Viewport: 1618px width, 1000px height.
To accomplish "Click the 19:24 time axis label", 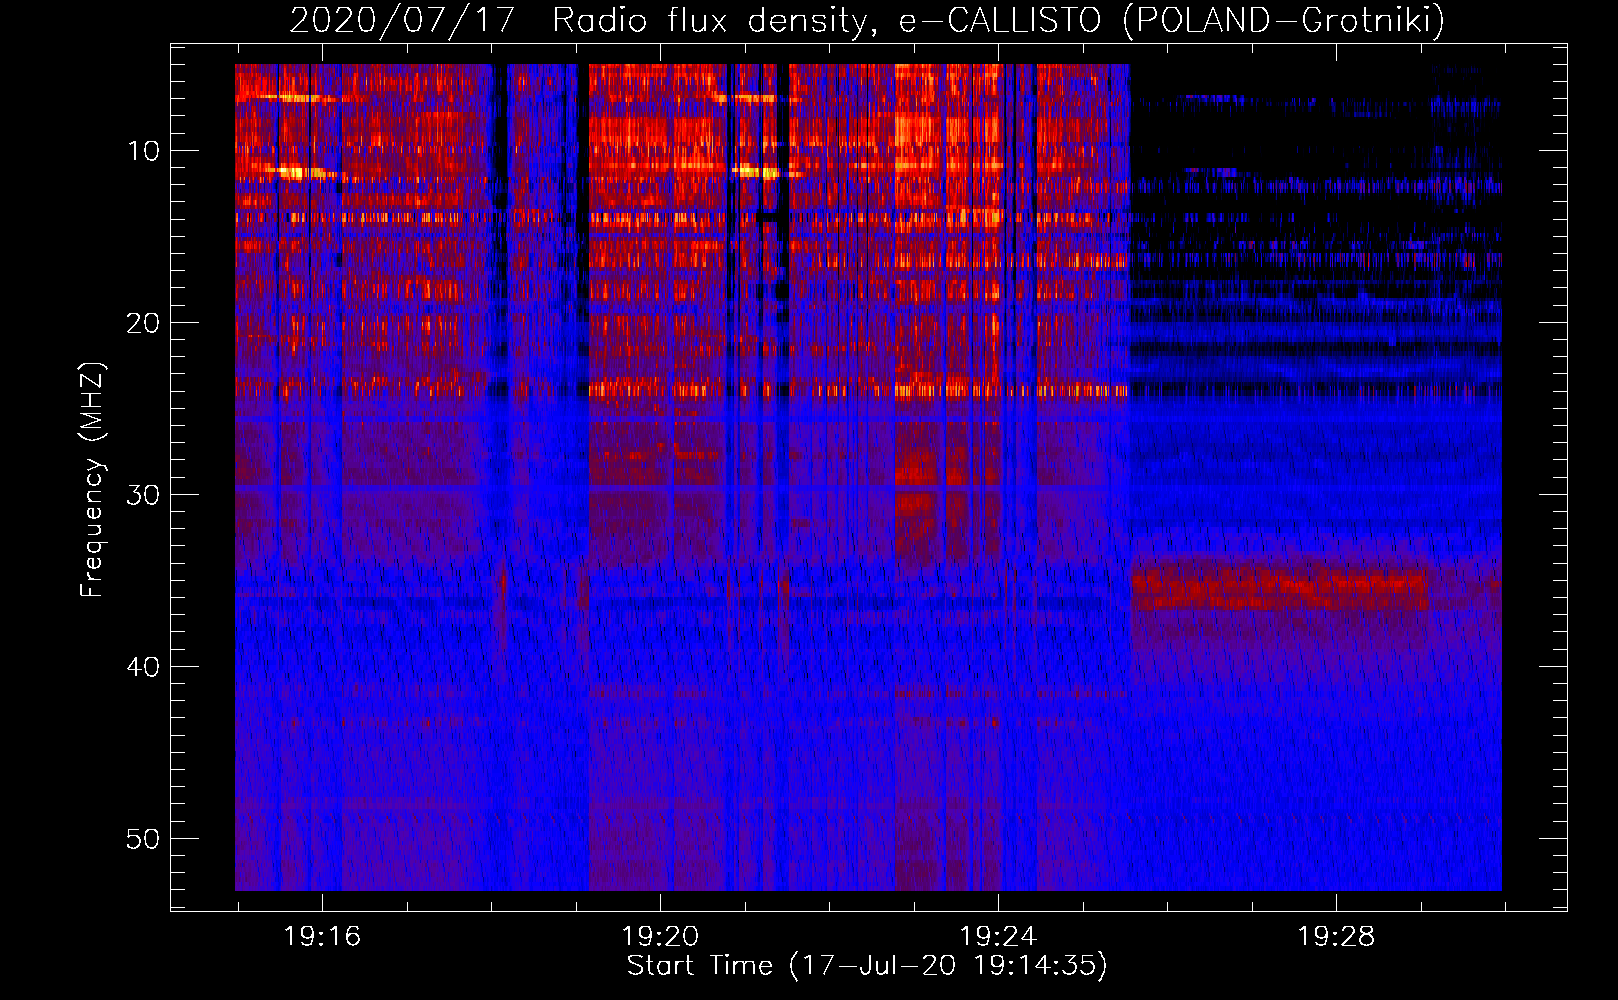I will point(998,937).
